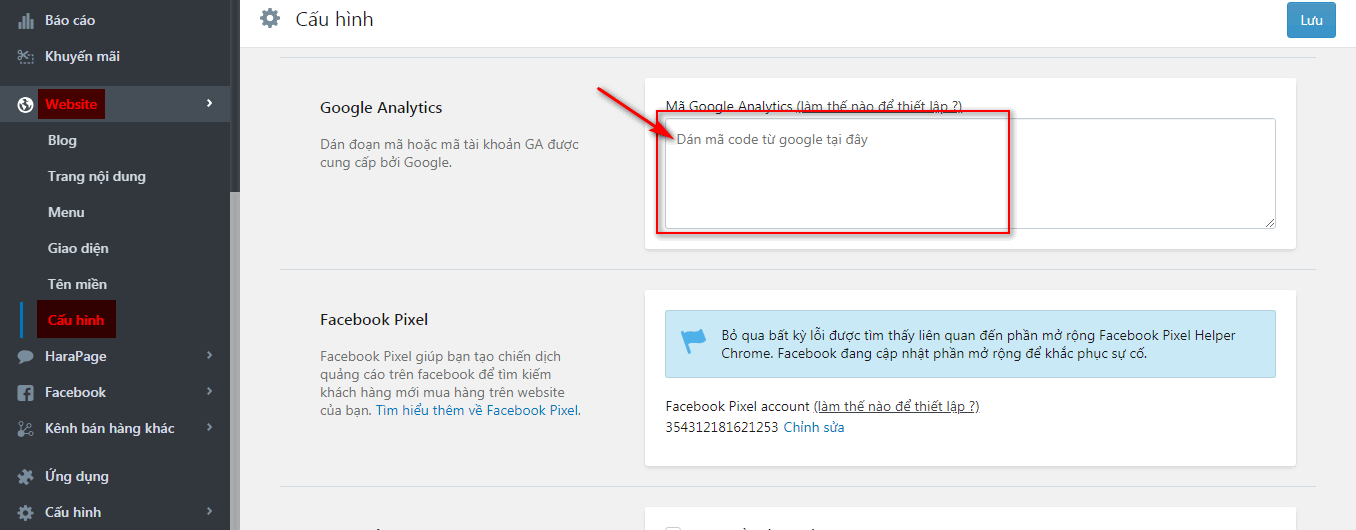Click the Báo cáo bar chart icon

pyautogui.click(x=26, y=20)
